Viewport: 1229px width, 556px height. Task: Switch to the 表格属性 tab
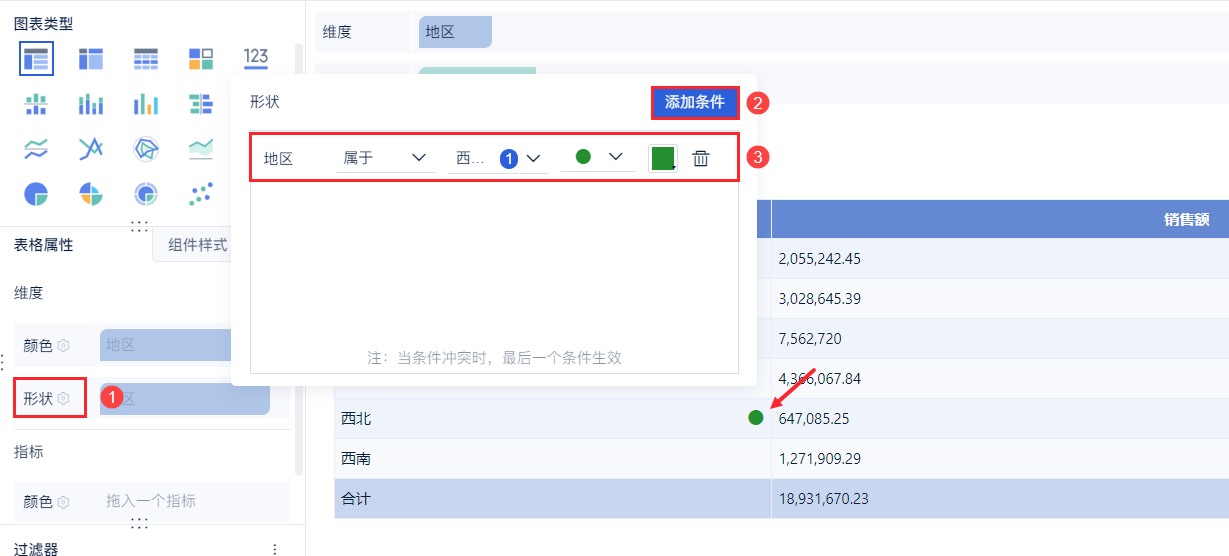[43, 245]
